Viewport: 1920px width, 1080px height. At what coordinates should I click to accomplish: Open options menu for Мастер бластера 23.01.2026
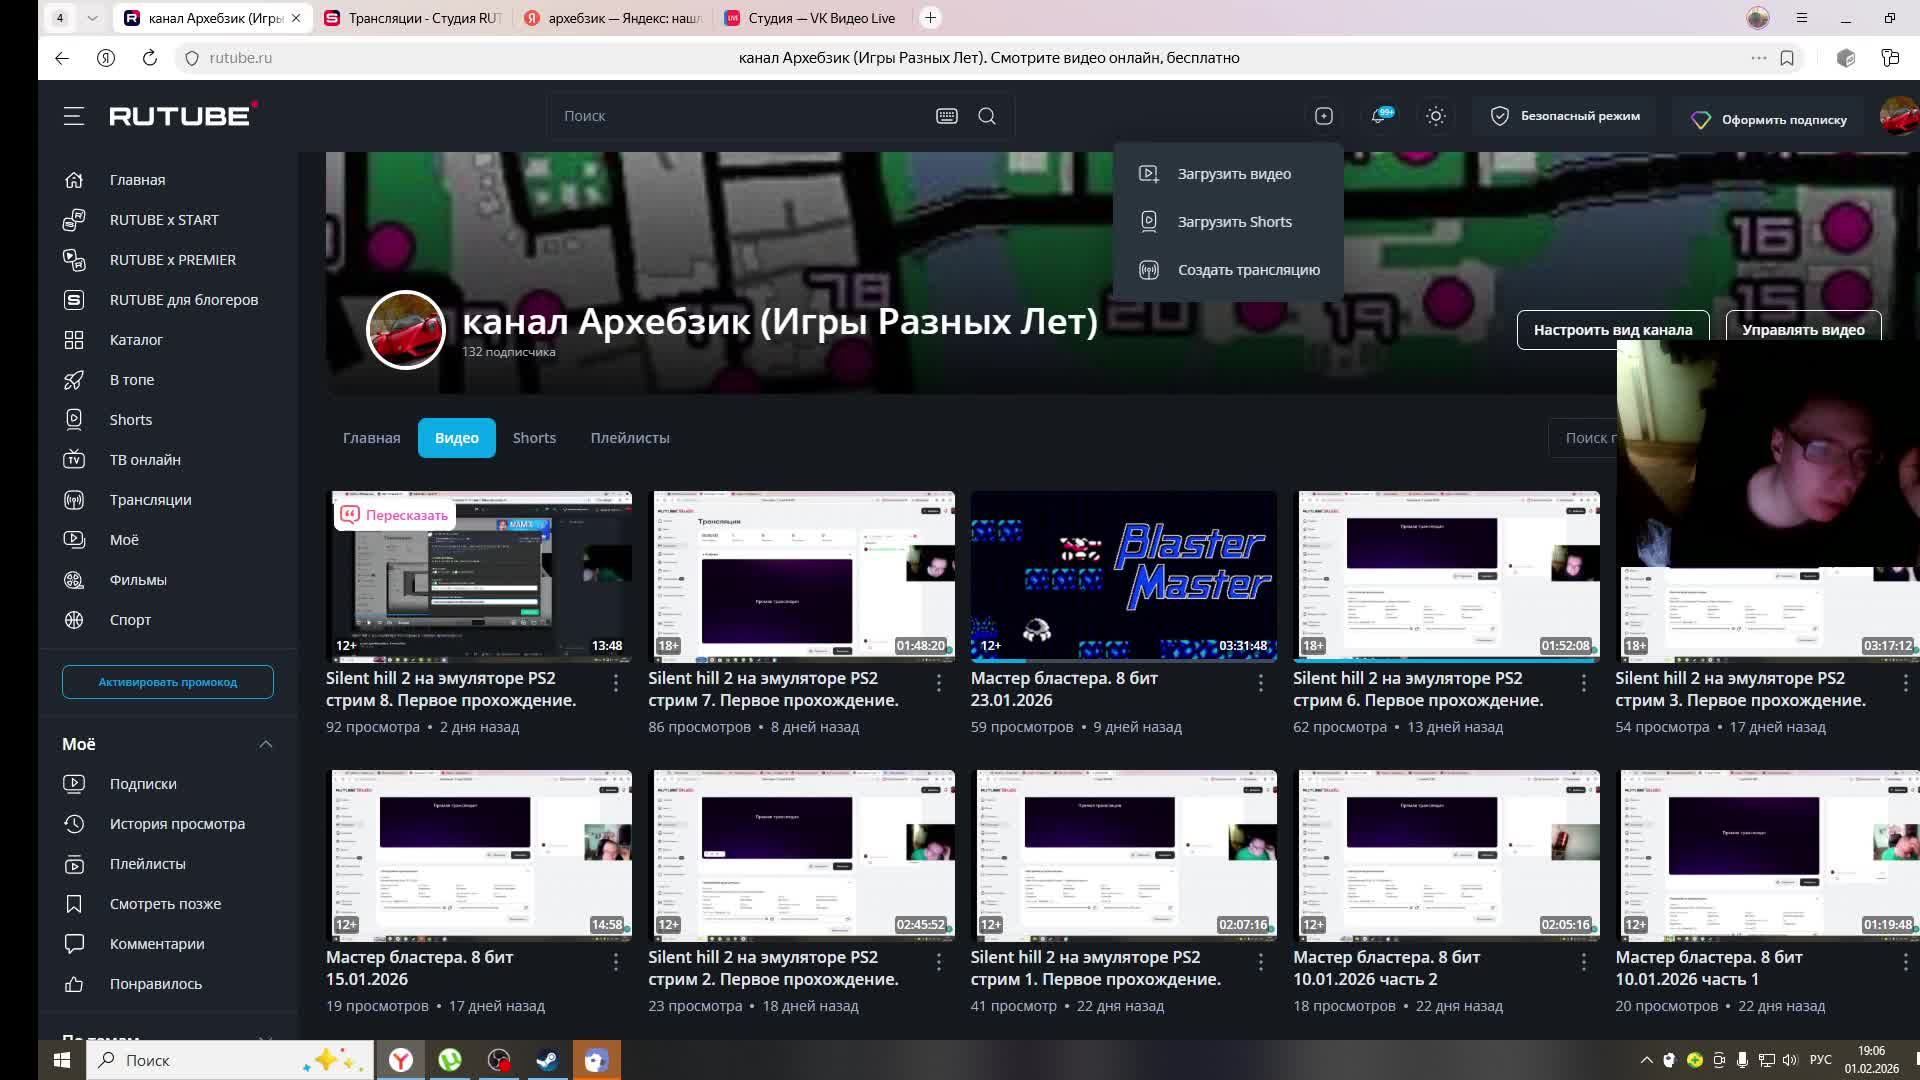tap(1260, 683)
